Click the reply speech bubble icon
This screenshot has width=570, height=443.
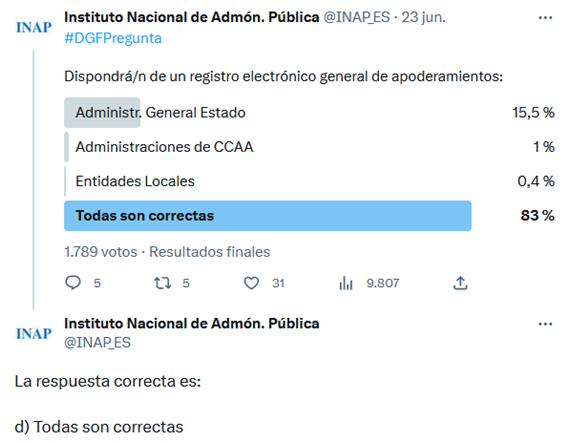click(73, 282)
